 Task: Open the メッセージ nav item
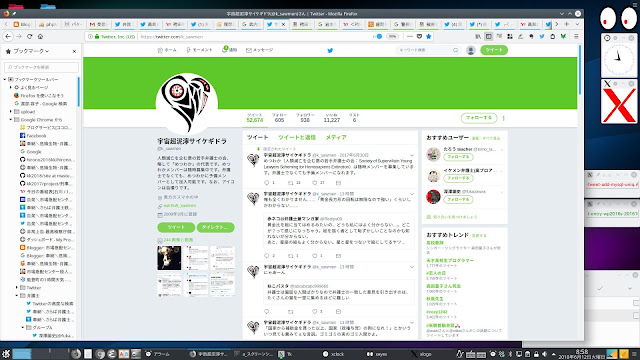click(x=260, y=50)
